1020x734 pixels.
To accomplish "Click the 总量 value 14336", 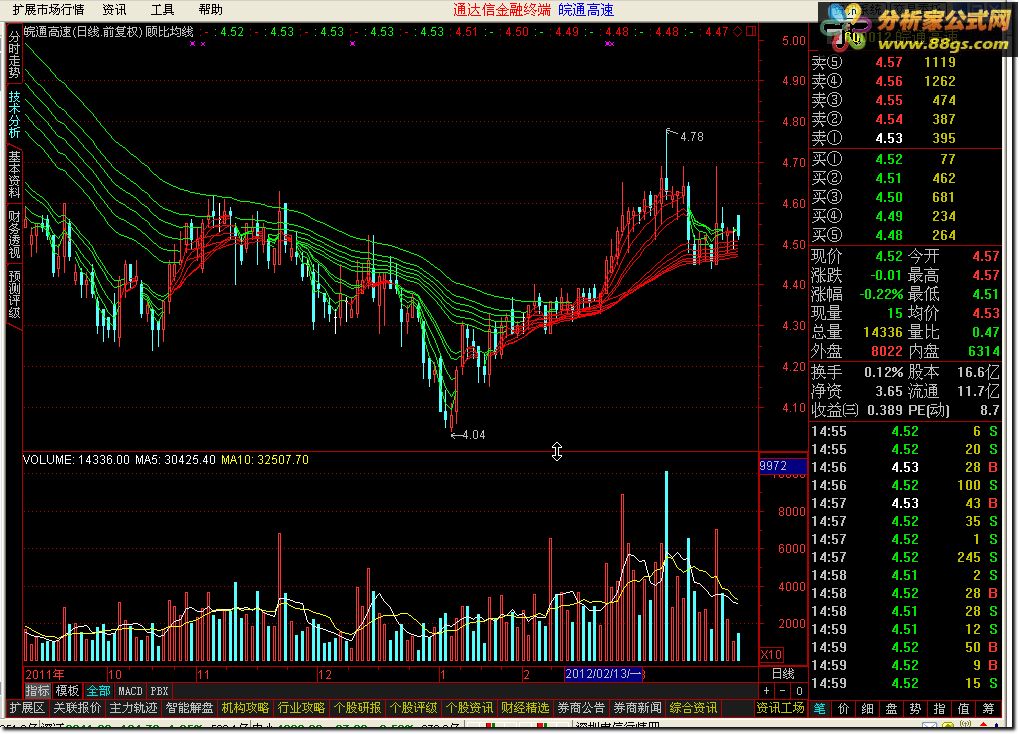I will pyautogui.click(x=883, y=333).
